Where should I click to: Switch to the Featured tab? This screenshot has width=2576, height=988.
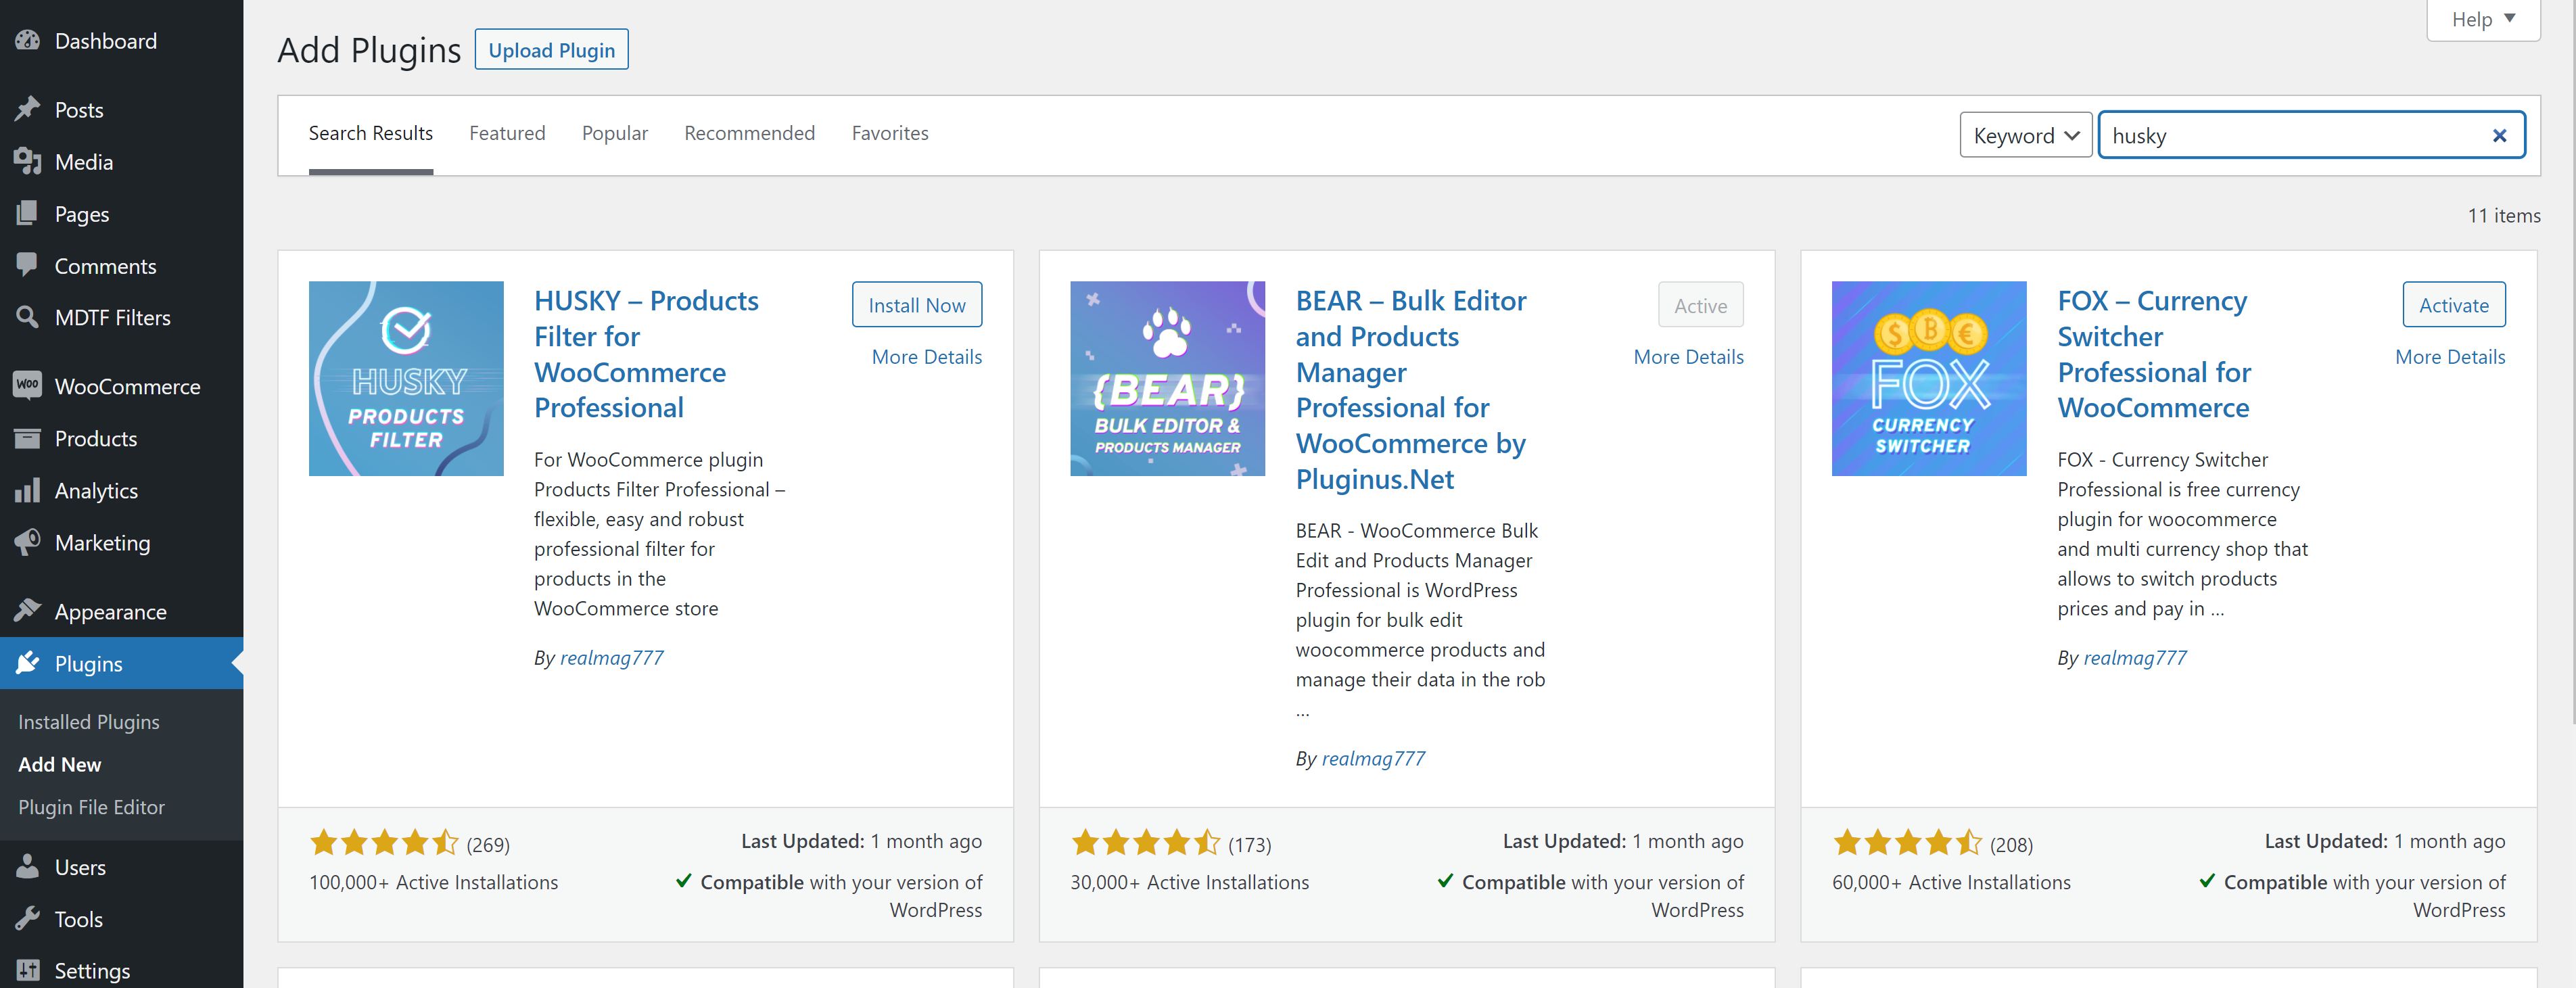pos(507,133)
